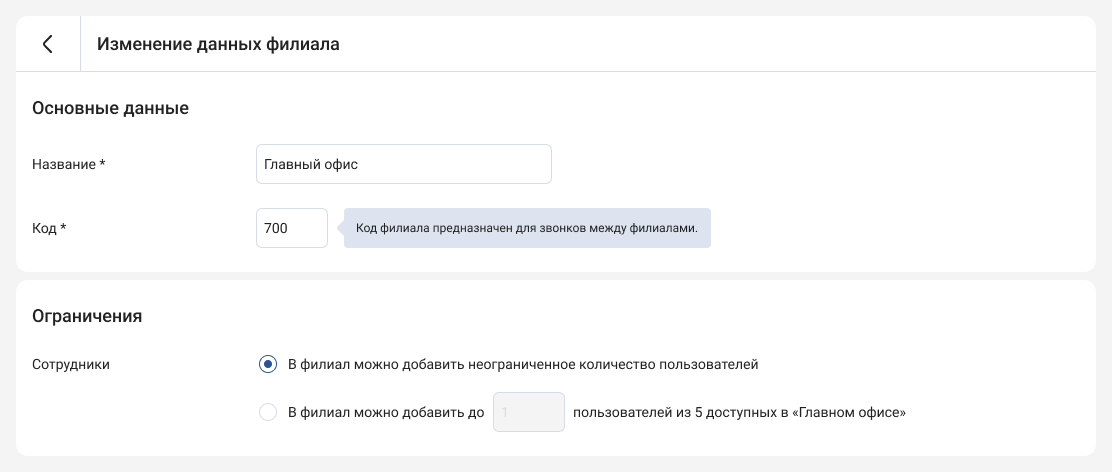Screen dimensions: 1112x472
Task: Click the asterisk next to Код
Action: tap(63, 227)
